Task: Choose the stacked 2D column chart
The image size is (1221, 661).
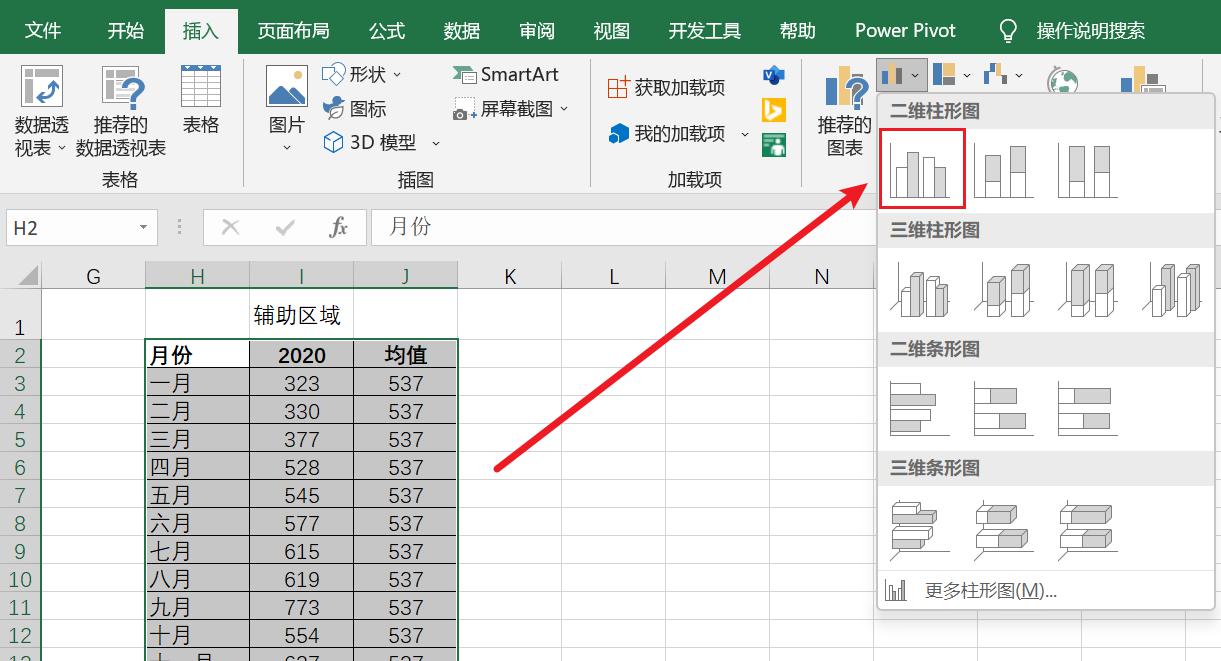Action: pos(1004,170)
